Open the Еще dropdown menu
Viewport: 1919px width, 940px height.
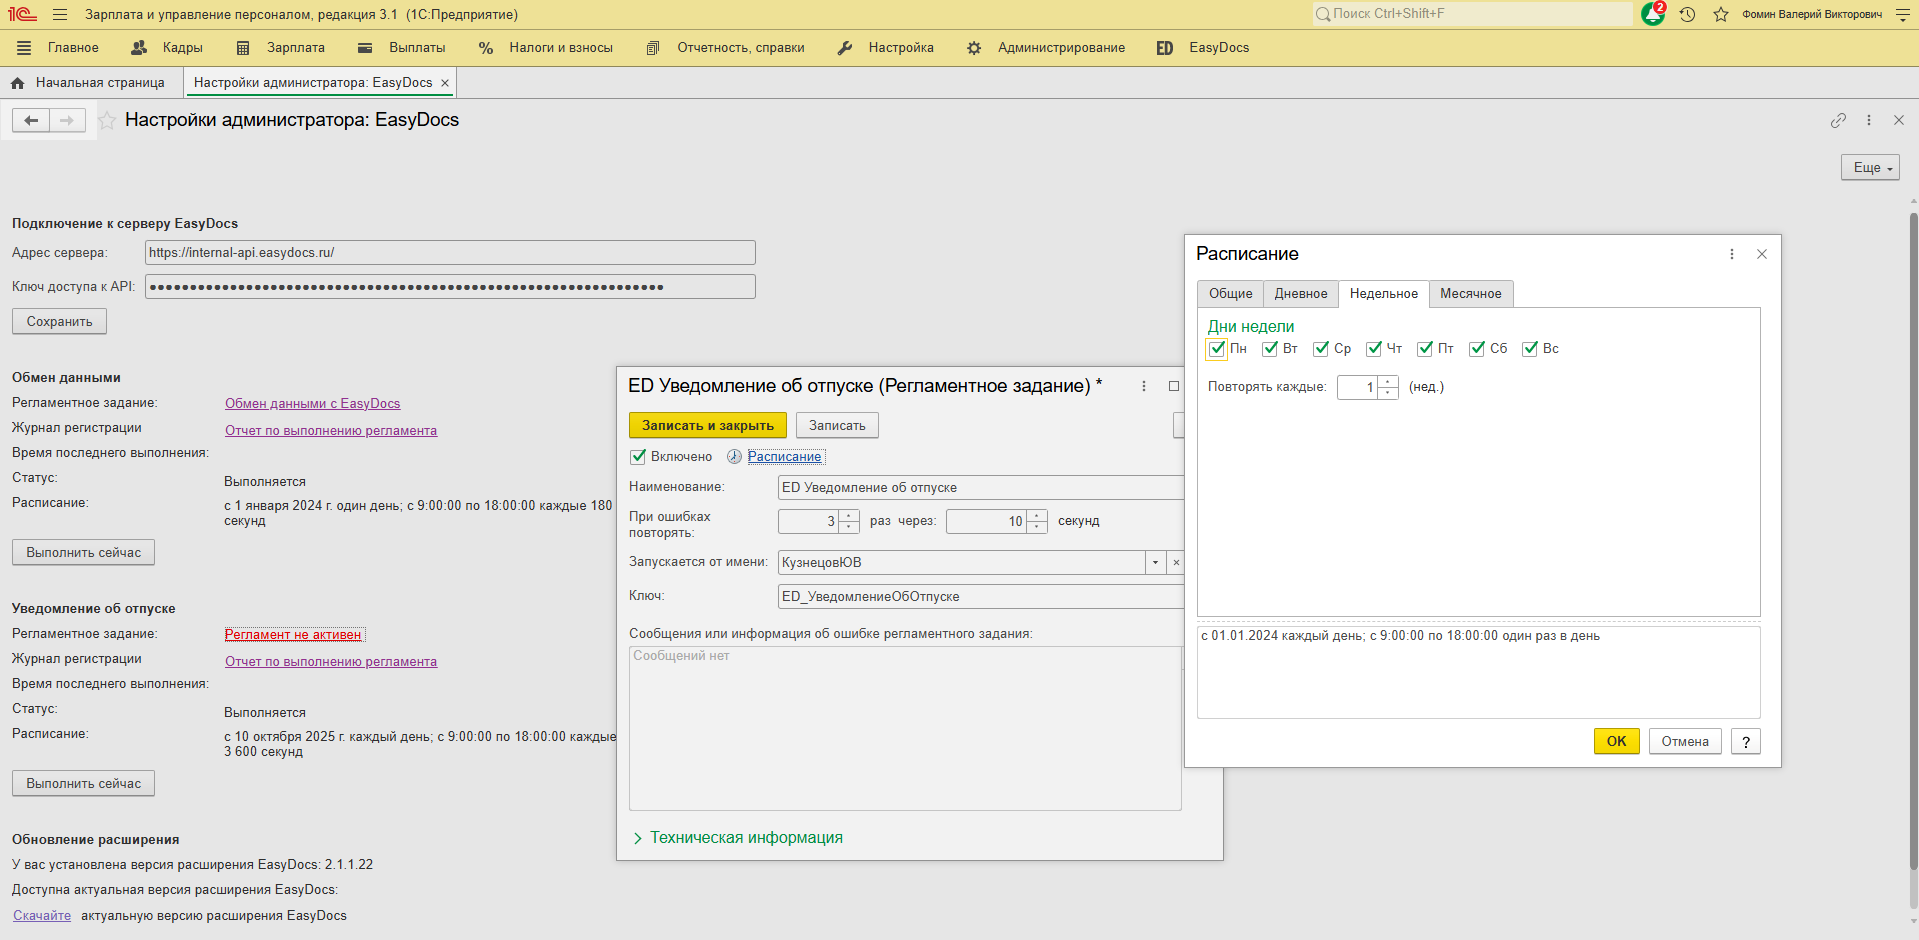tap(1869, 168)
